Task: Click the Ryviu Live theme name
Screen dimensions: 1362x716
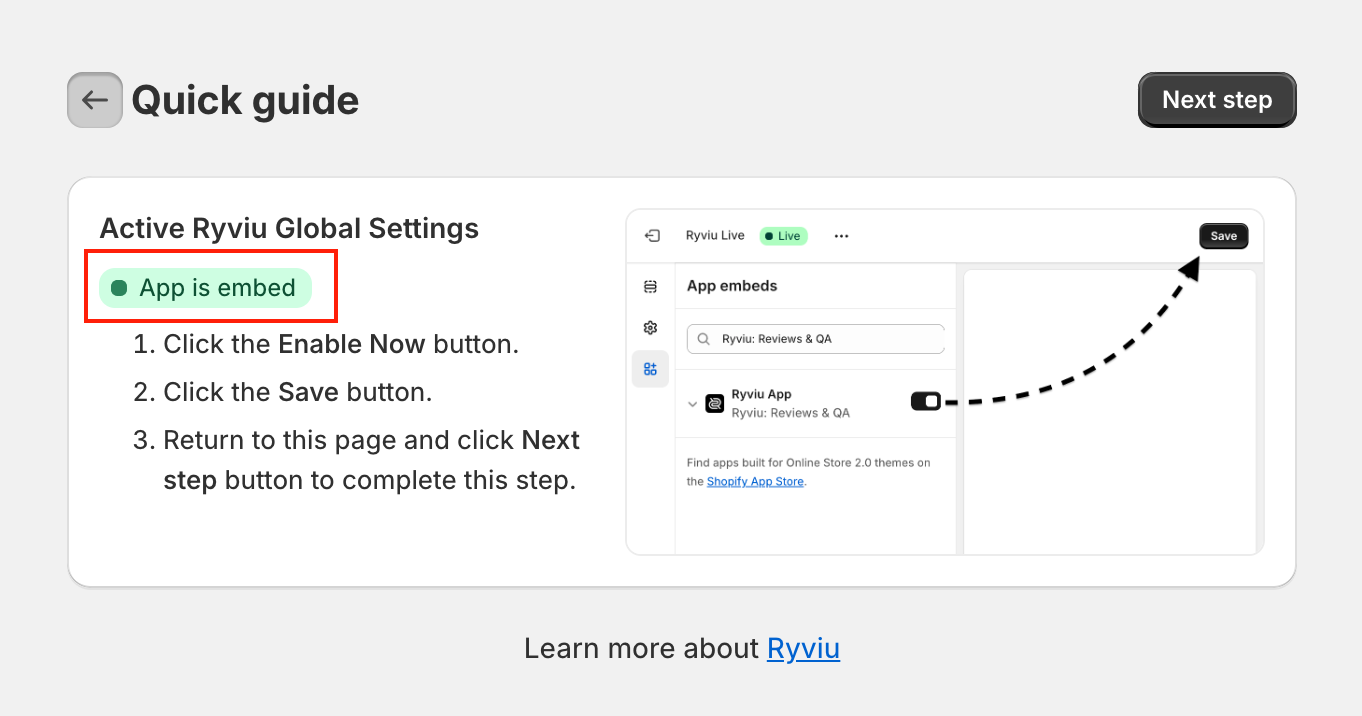Action: (715, 236)
